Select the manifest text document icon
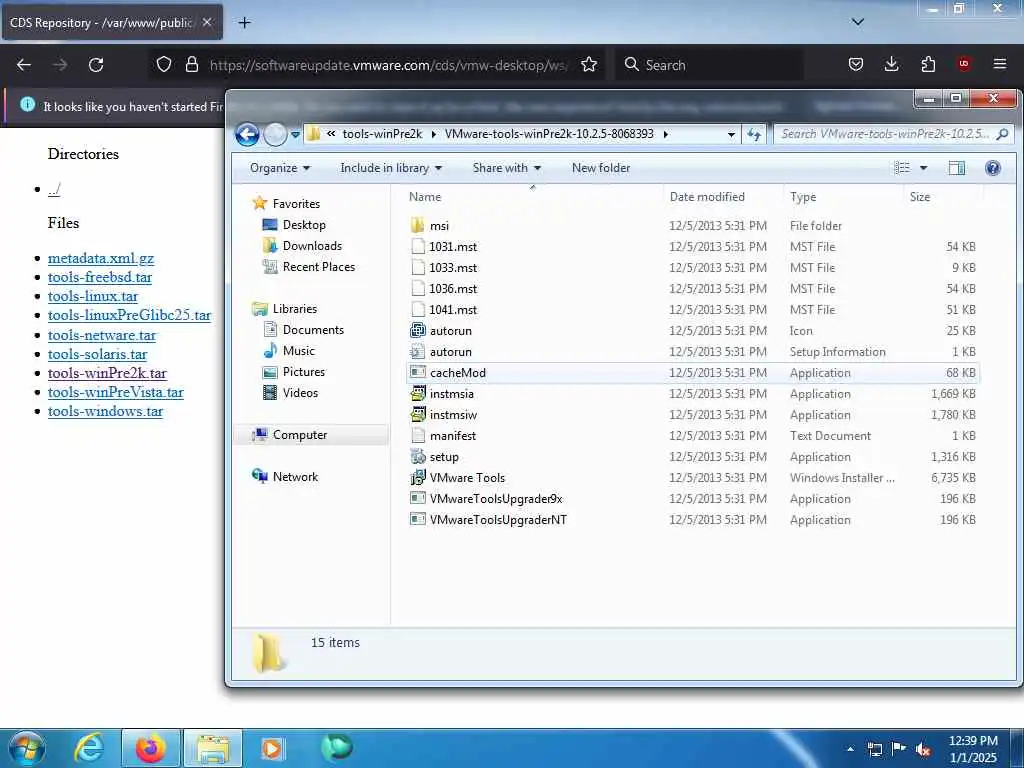 pyautogui.click(x=418, y=435)
